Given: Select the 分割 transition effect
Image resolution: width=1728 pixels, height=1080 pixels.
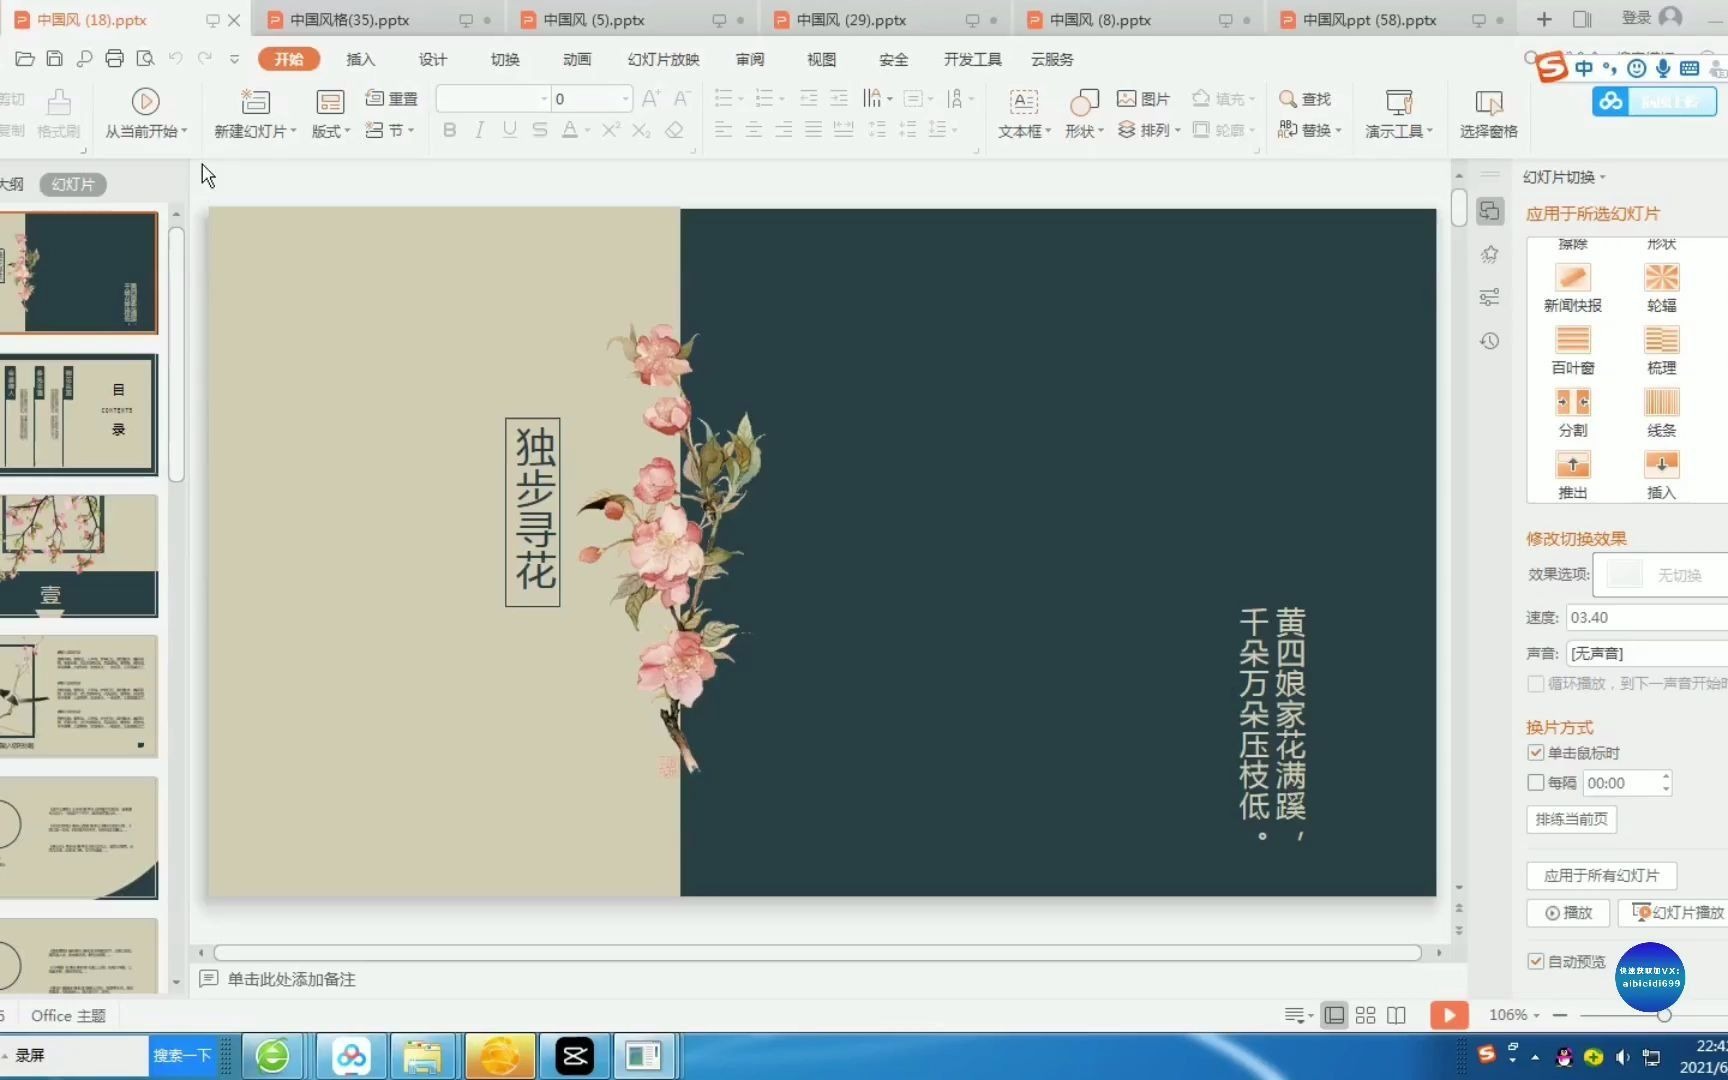Looking at the screenshot, I should point(1572,413).
